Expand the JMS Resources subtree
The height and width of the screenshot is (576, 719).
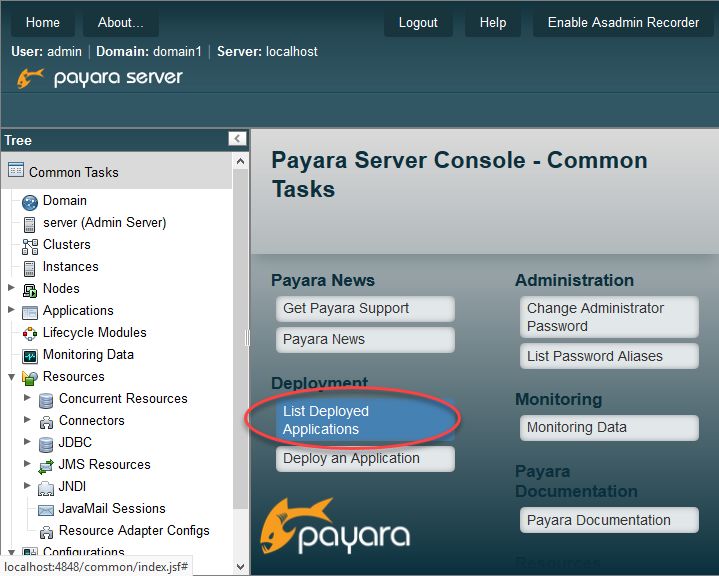click(x=27, y=464)
